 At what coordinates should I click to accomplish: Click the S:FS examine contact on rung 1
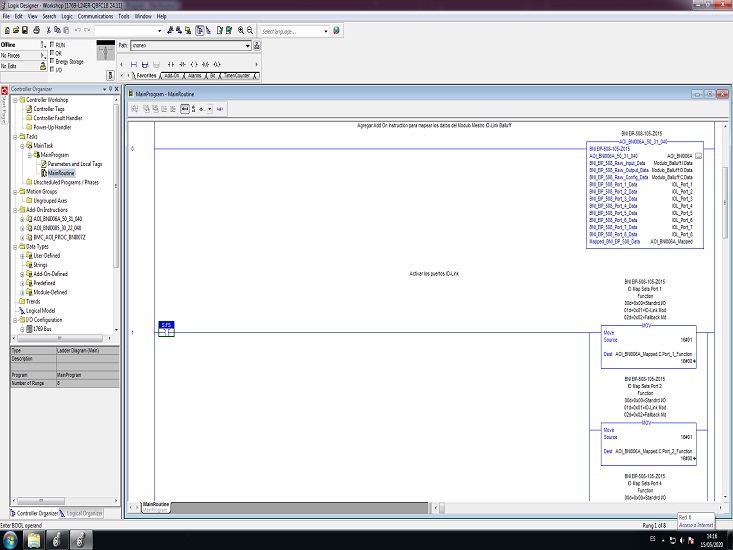pyautogui.click(x=167, y=332)
